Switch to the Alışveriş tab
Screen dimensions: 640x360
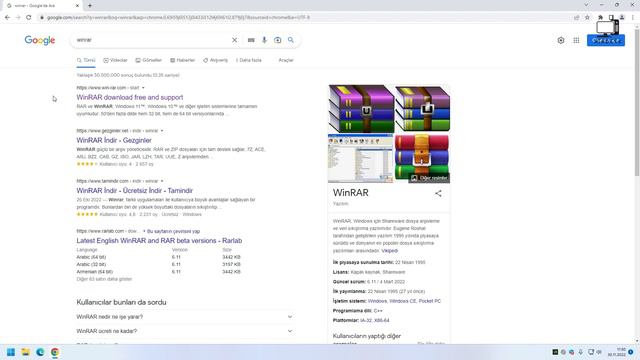[x=216, y=60]
